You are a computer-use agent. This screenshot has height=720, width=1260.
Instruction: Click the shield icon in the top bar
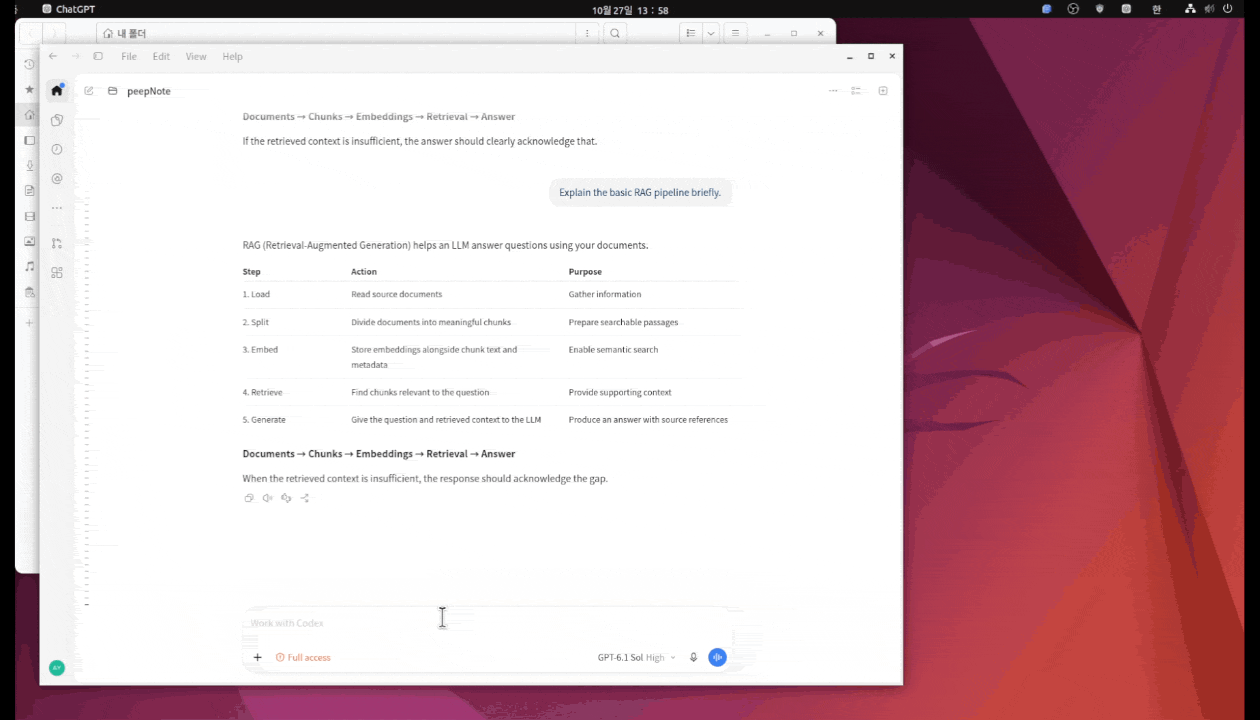pyautogui.click(x=1100, y=9)
